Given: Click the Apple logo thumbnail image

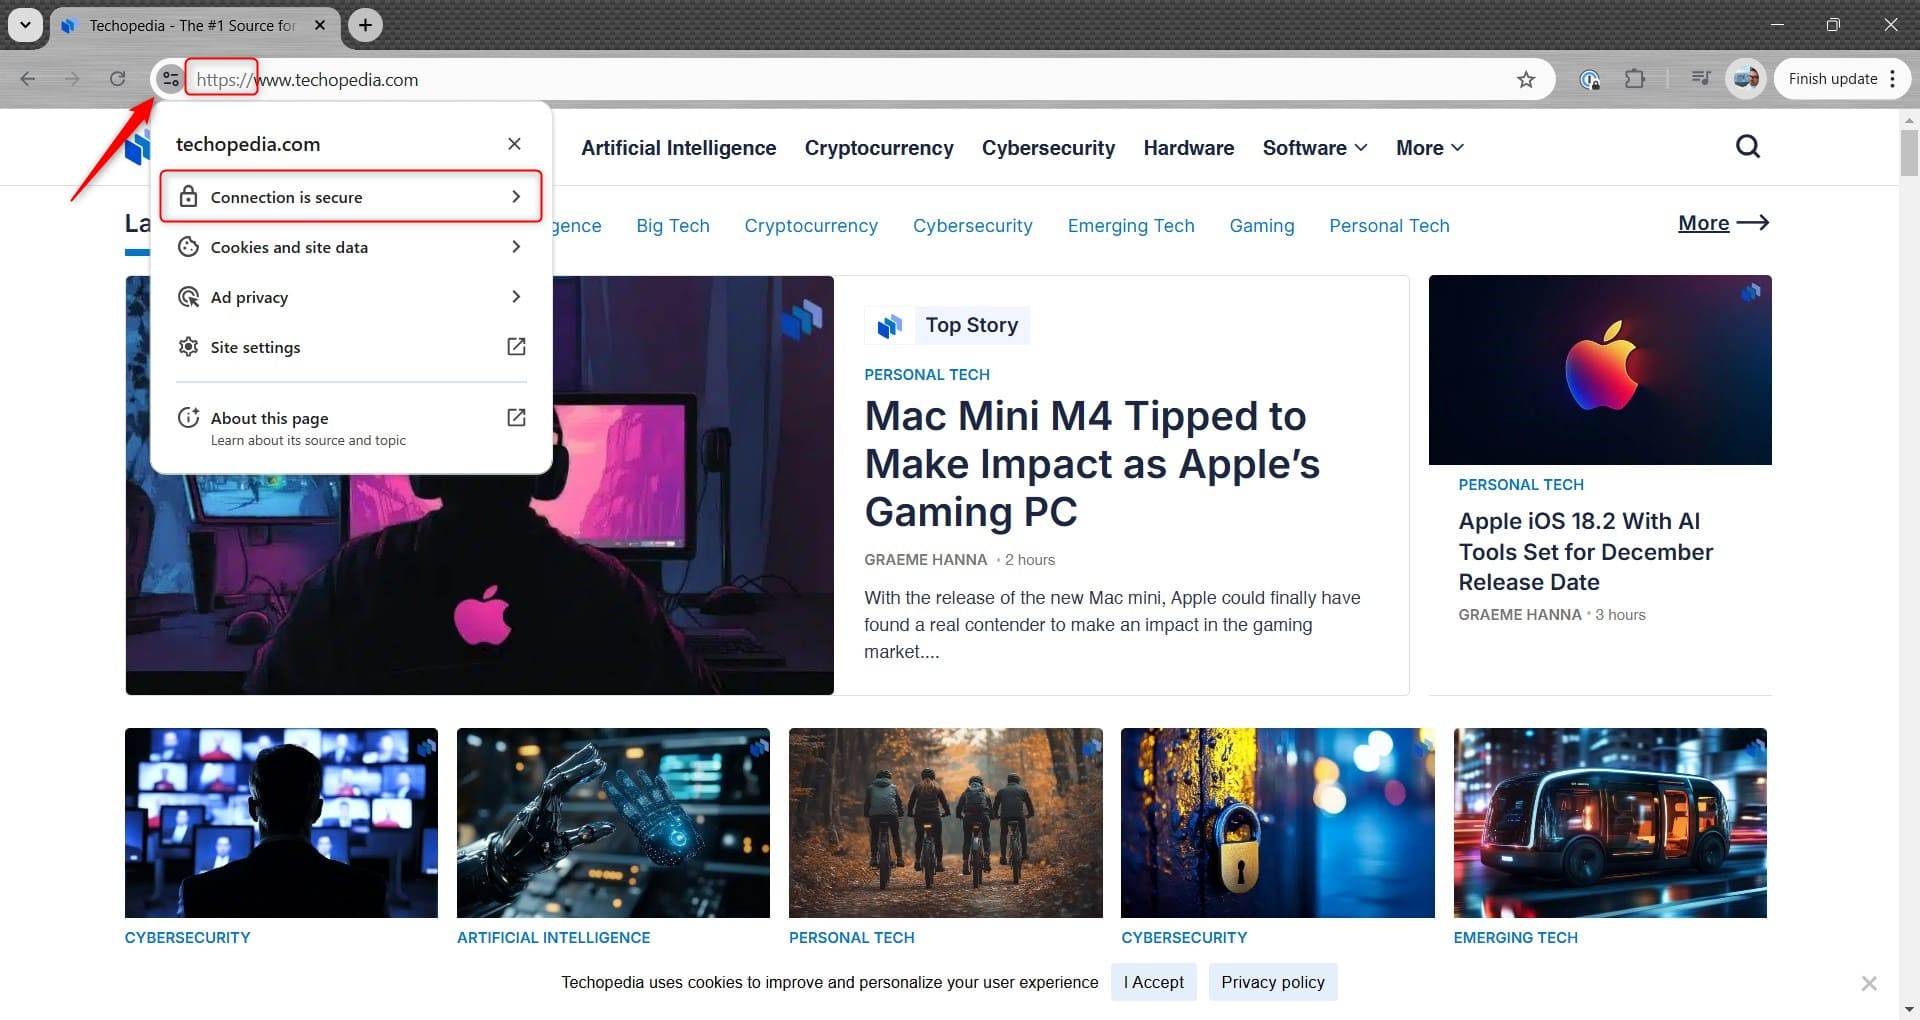Looking at the screenshot, I should pos(1600,370).
